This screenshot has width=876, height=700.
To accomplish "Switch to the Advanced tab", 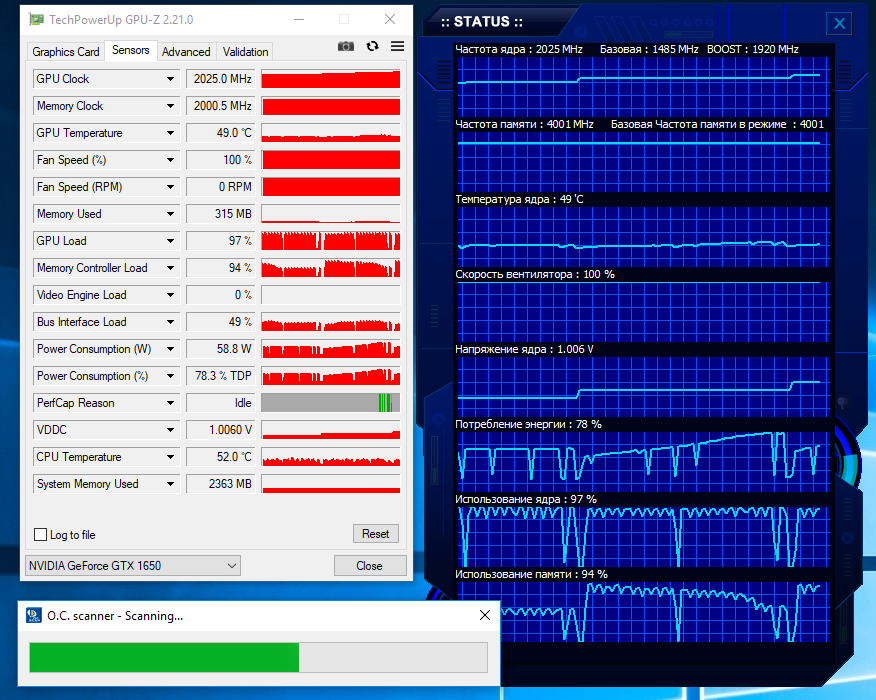I will (x=186, y=52).
